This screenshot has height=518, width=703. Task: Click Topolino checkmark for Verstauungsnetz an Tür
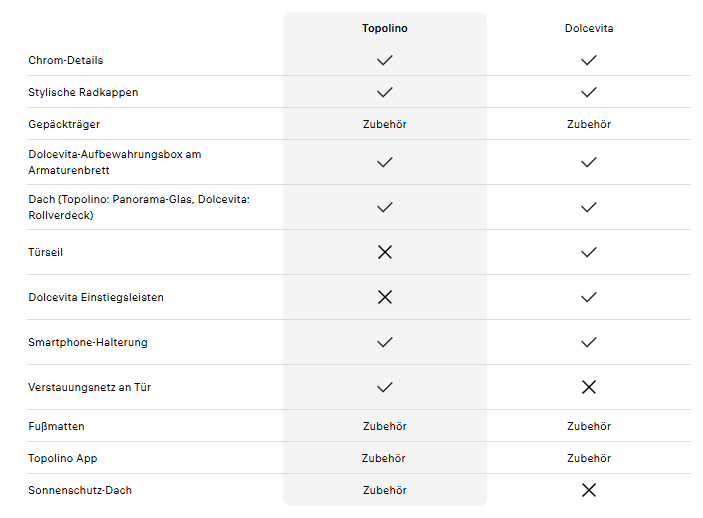pos(385,387)
